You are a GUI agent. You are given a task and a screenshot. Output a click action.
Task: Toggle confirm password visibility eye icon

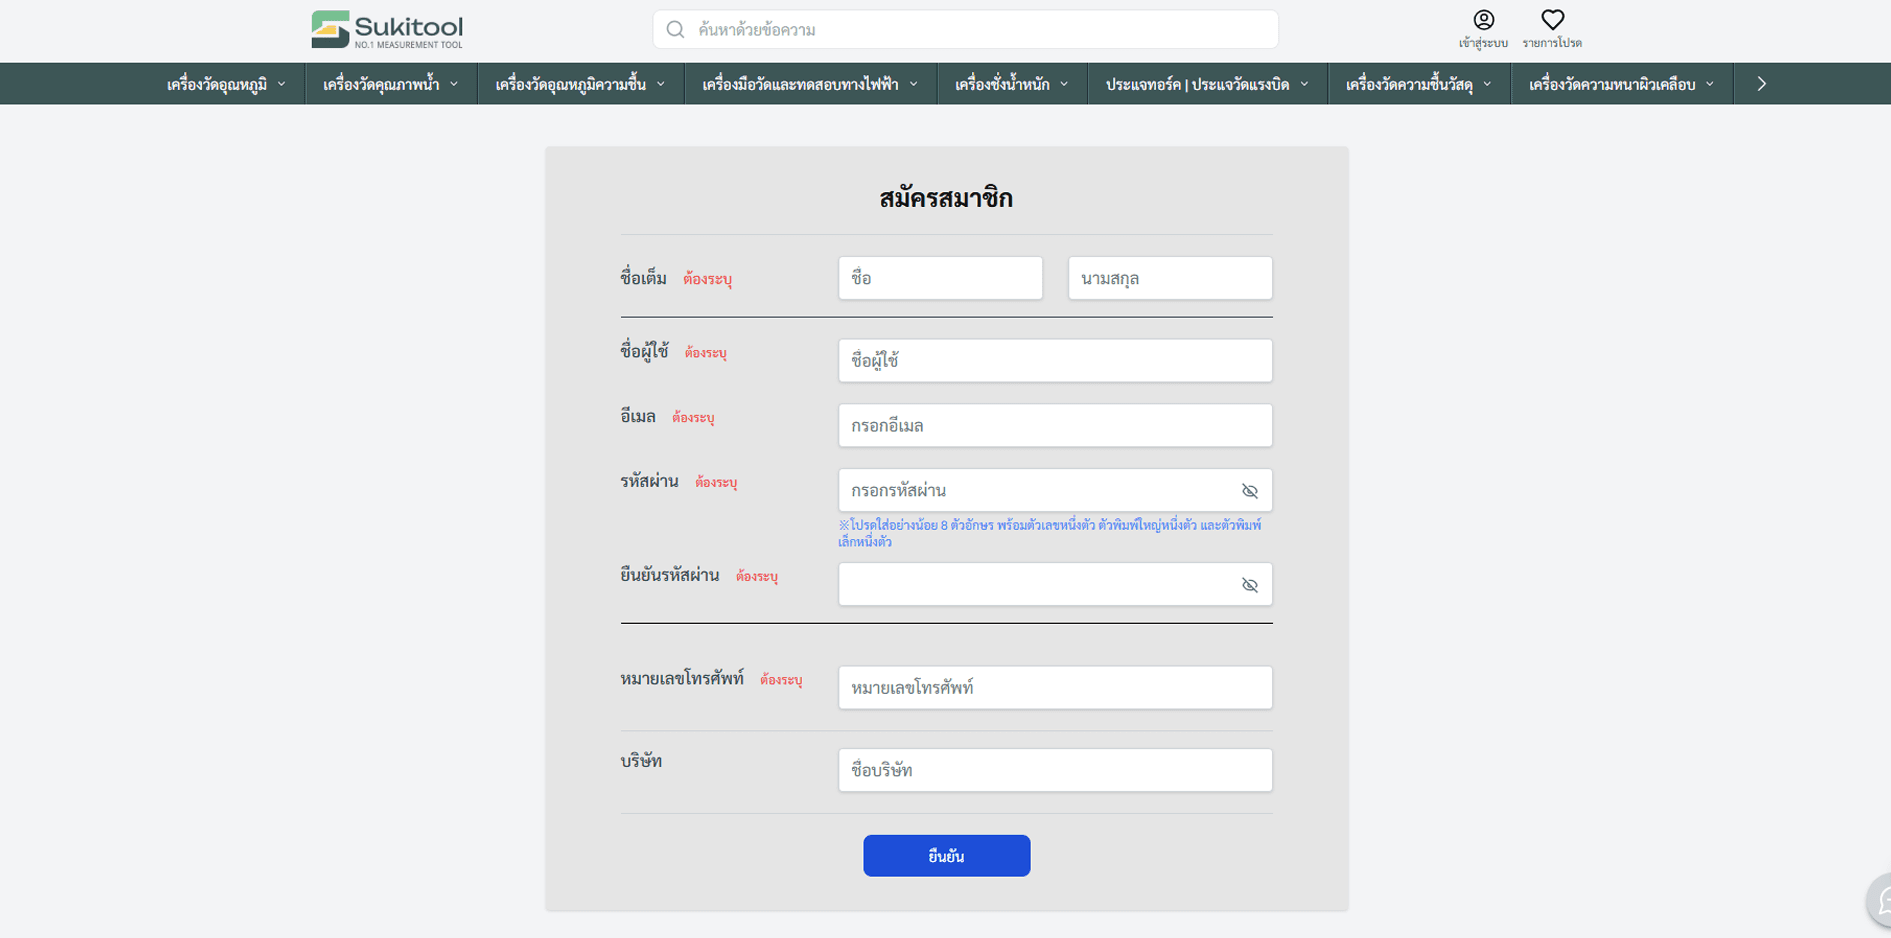pyautogui.click(x=1250, y=585)
